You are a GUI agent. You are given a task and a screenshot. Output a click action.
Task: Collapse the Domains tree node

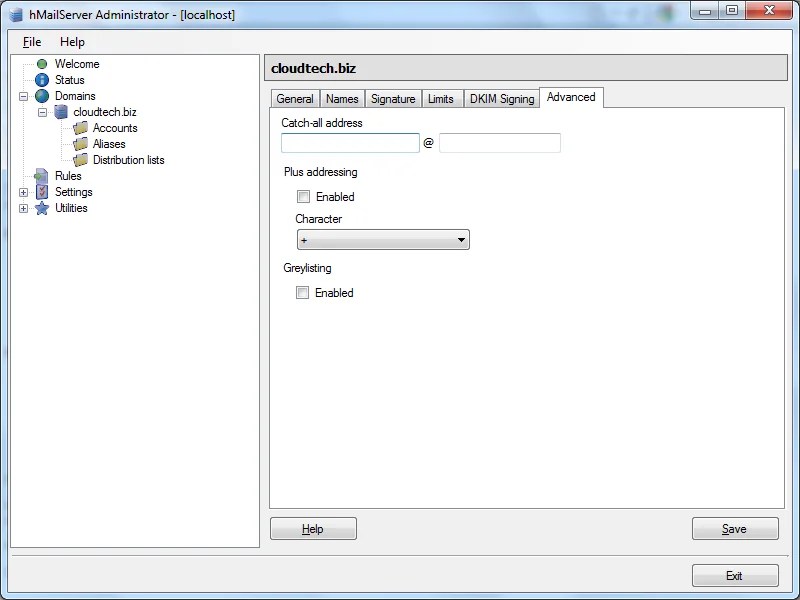point(23,96)
